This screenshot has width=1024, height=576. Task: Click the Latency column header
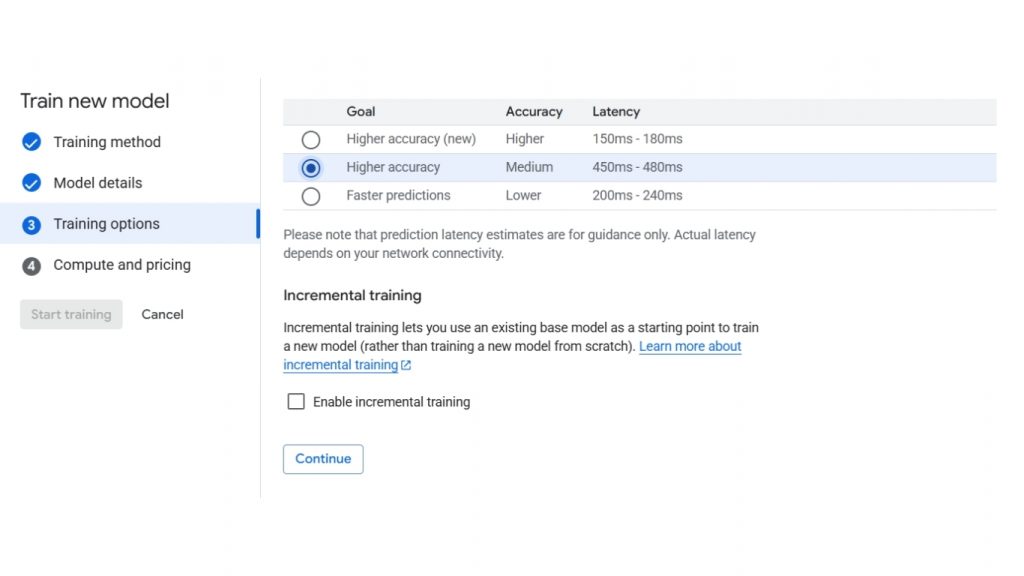616,112
